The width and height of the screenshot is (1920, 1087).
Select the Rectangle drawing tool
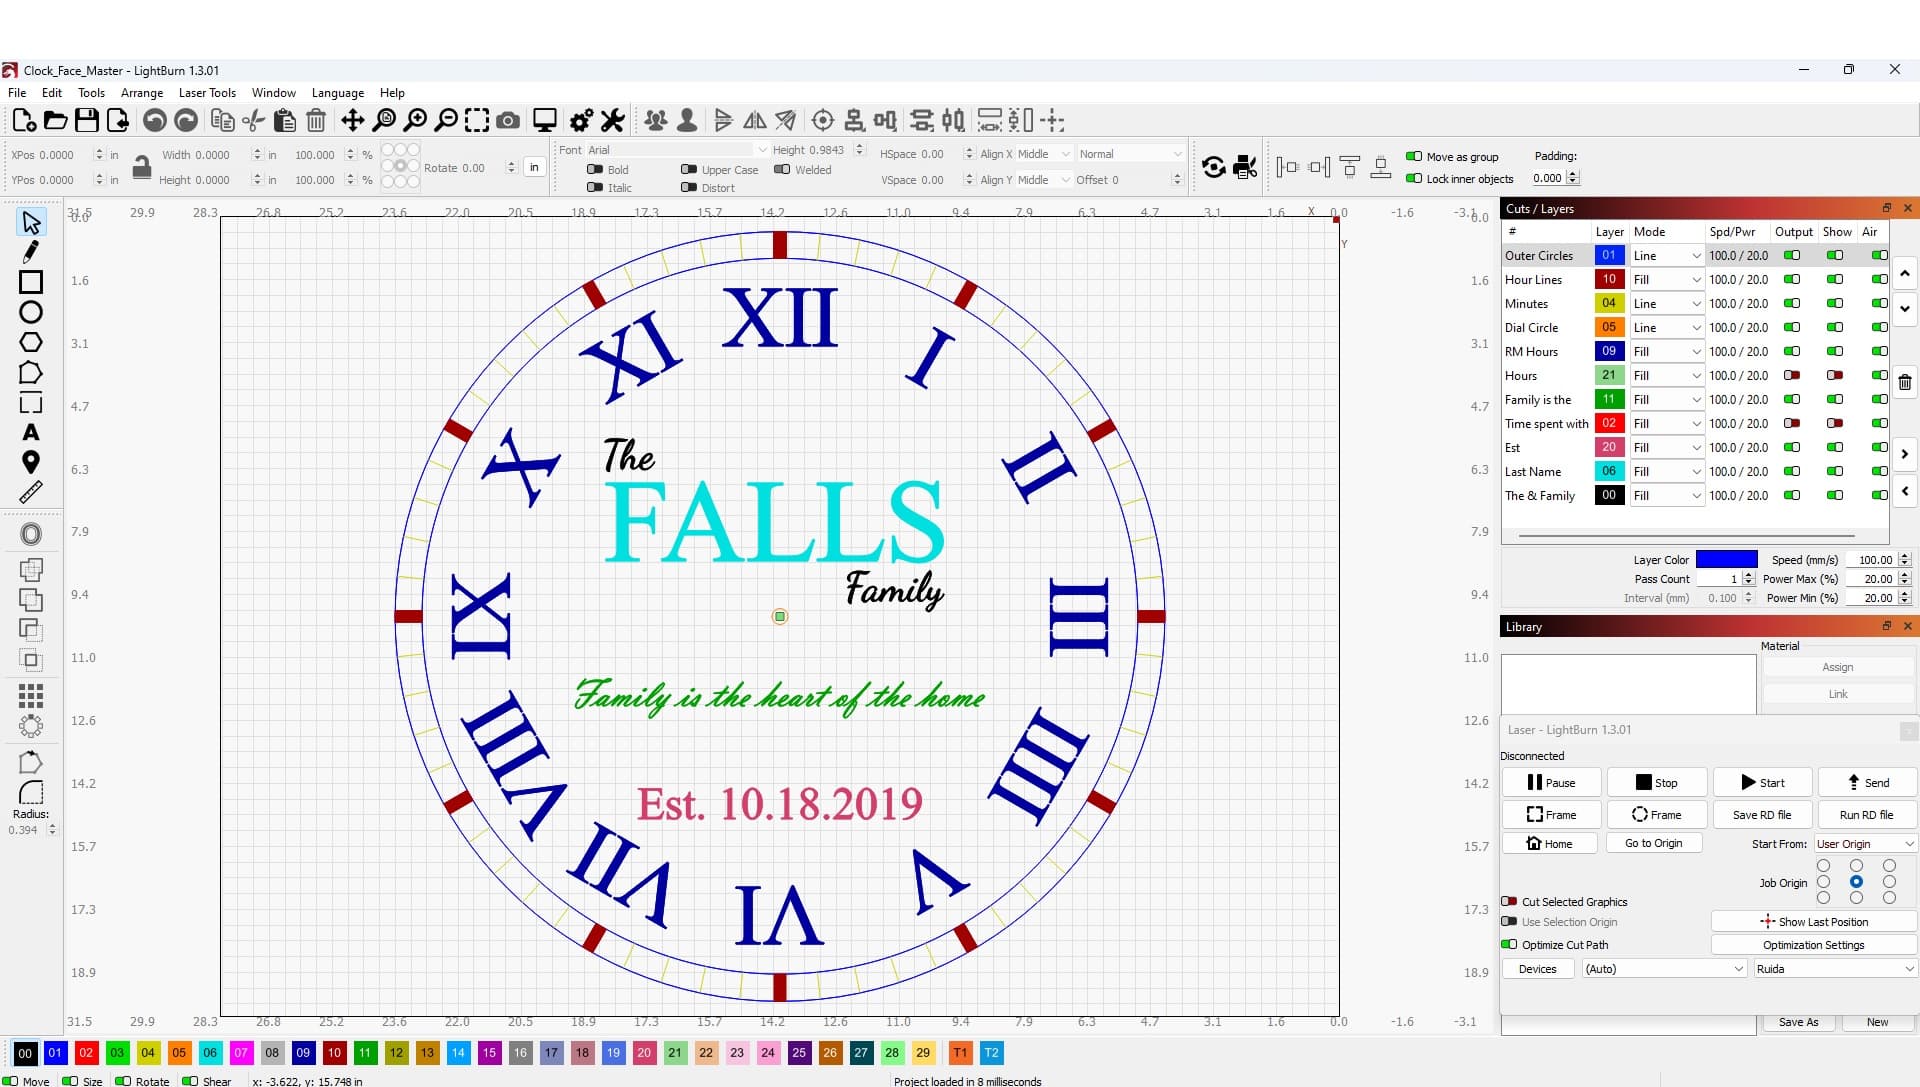tap(30, 282)
